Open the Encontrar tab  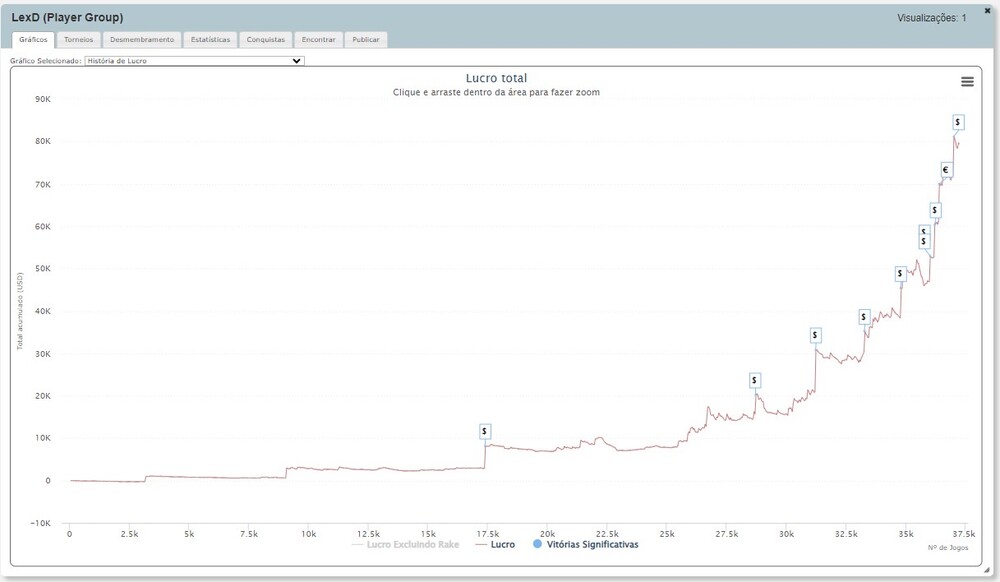[318, 40]
